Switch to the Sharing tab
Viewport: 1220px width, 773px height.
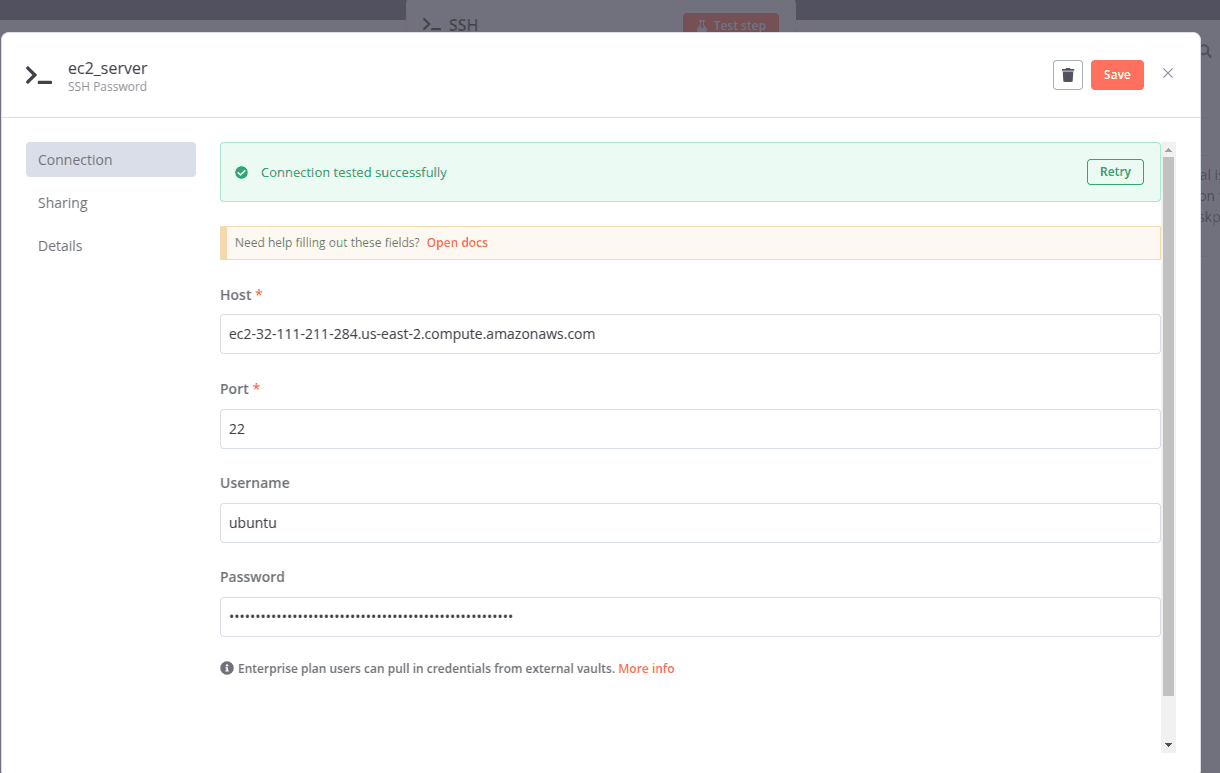[63, 203]
